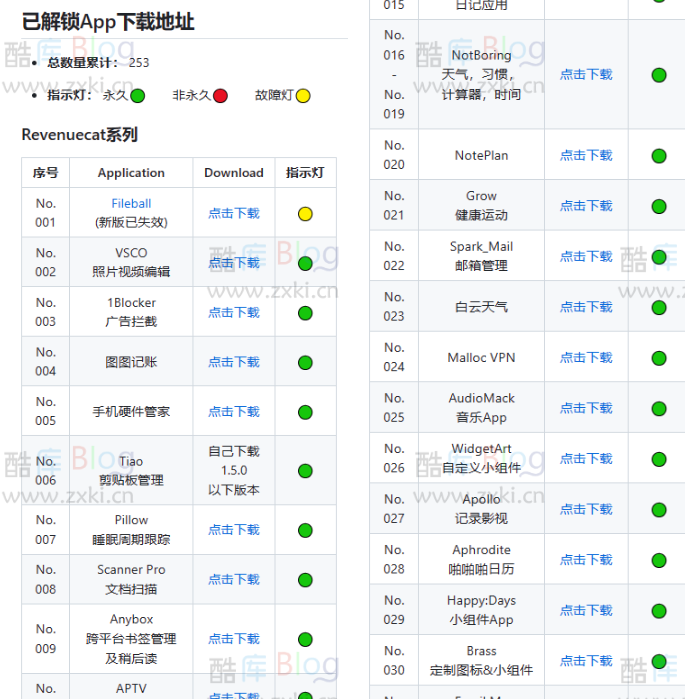Click green indicator in Grow row
Viewport: 685px width, 699px height.
[x=659, y=206]
